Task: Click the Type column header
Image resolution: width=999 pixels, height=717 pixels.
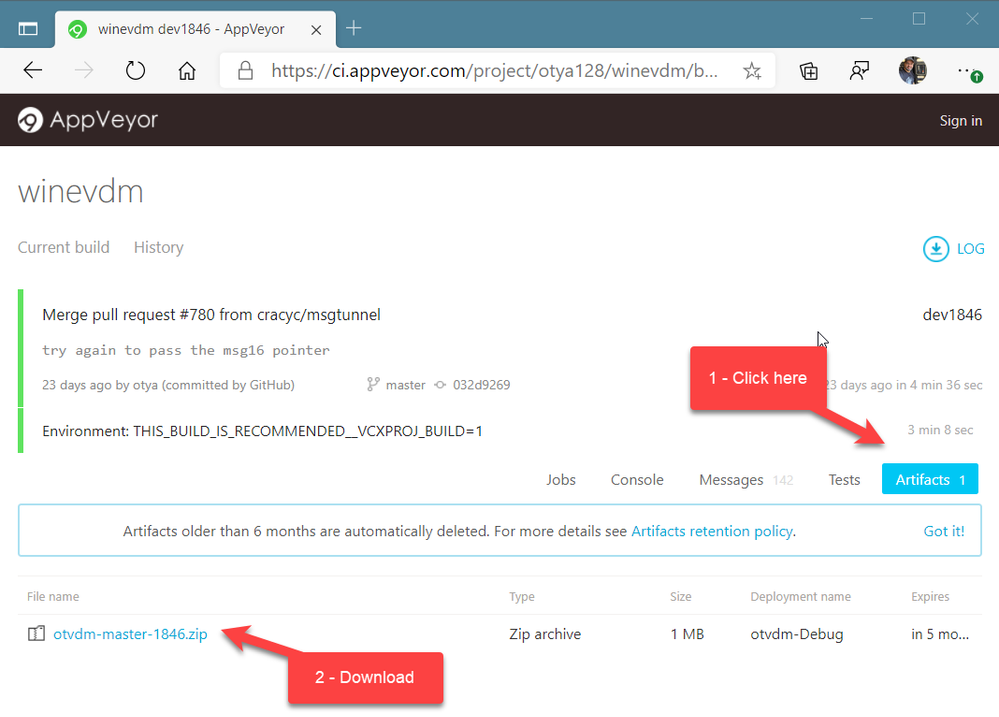Action: click(521, 597)
